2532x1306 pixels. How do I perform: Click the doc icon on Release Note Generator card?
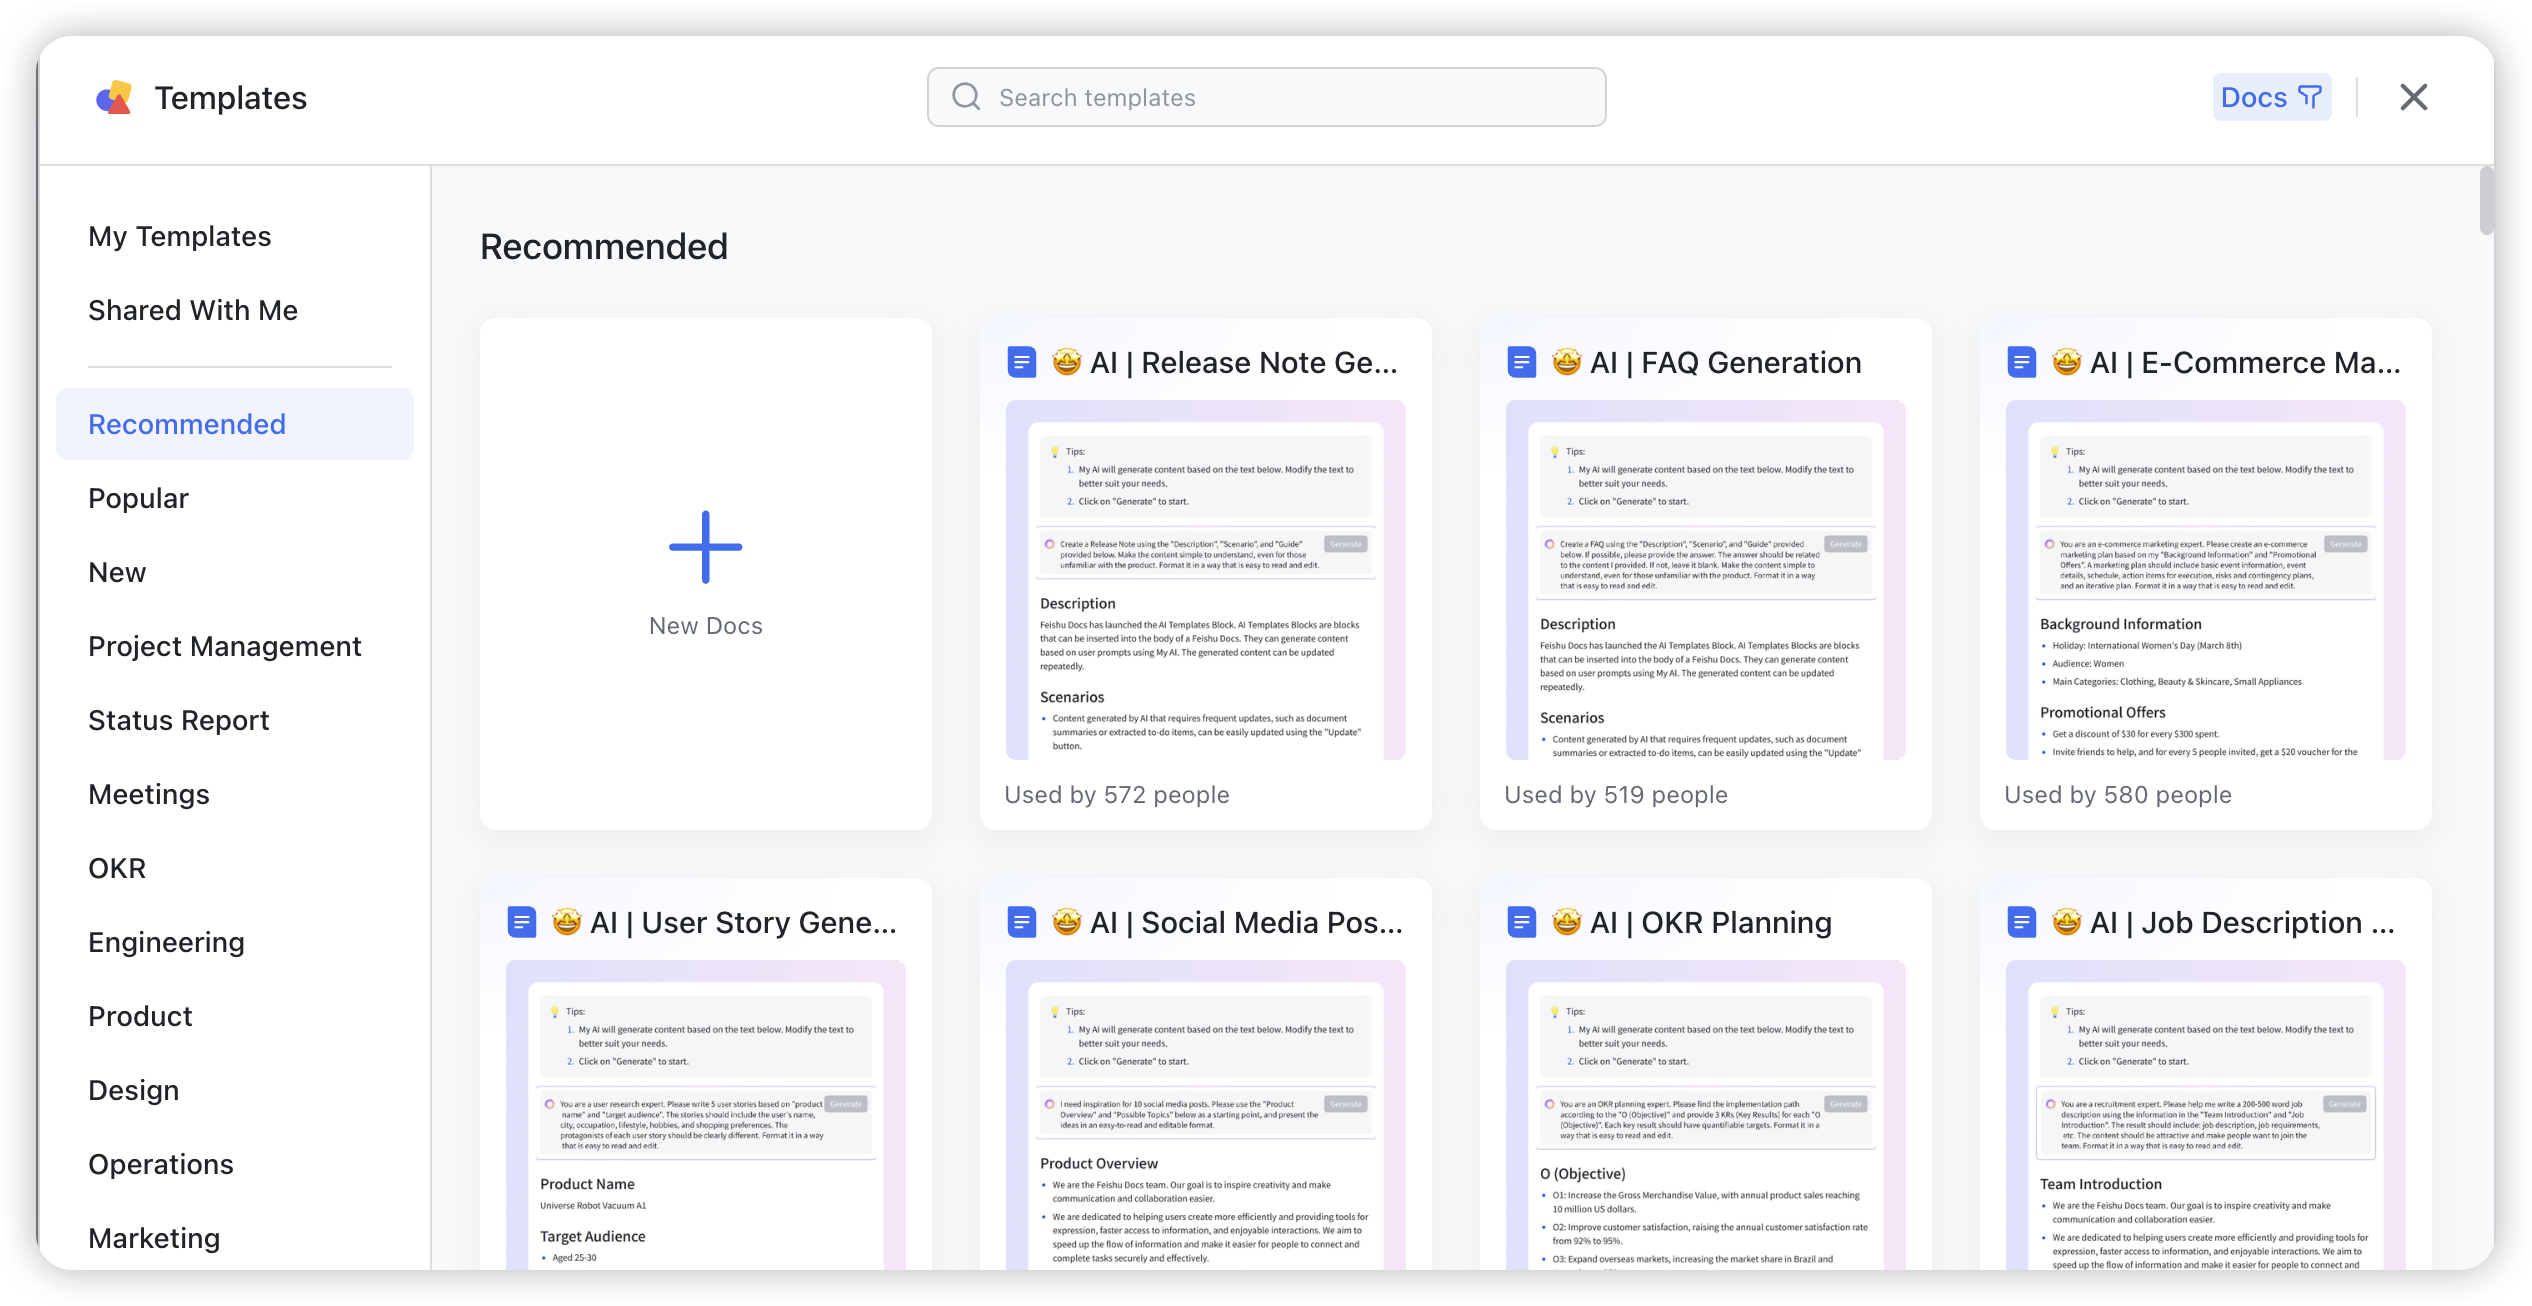pyautogui.click(x=1021, y=362)
